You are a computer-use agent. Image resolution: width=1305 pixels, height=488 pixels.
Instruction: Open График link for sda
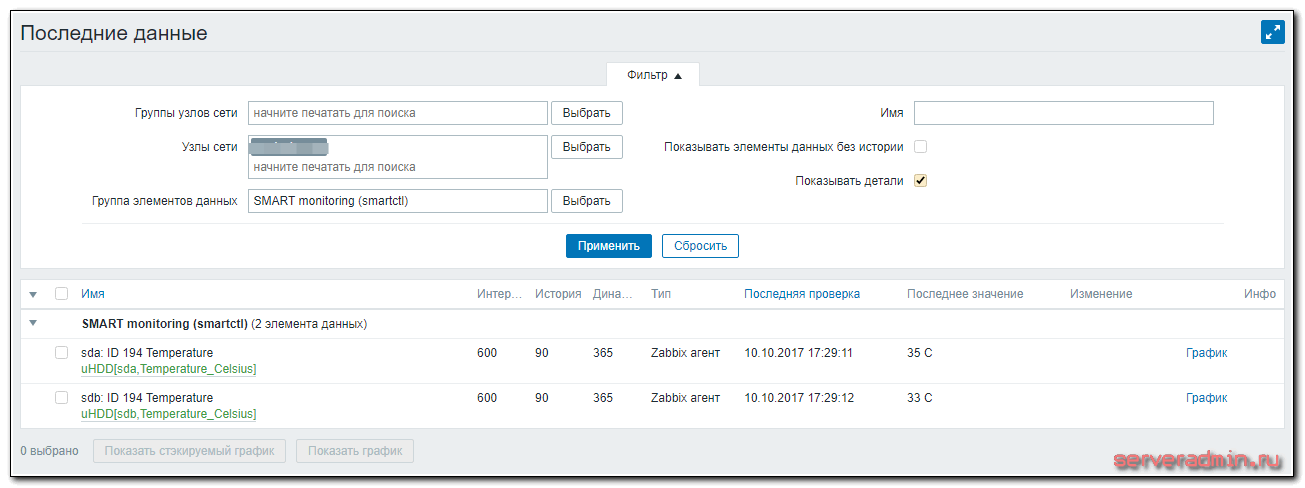1206,353
